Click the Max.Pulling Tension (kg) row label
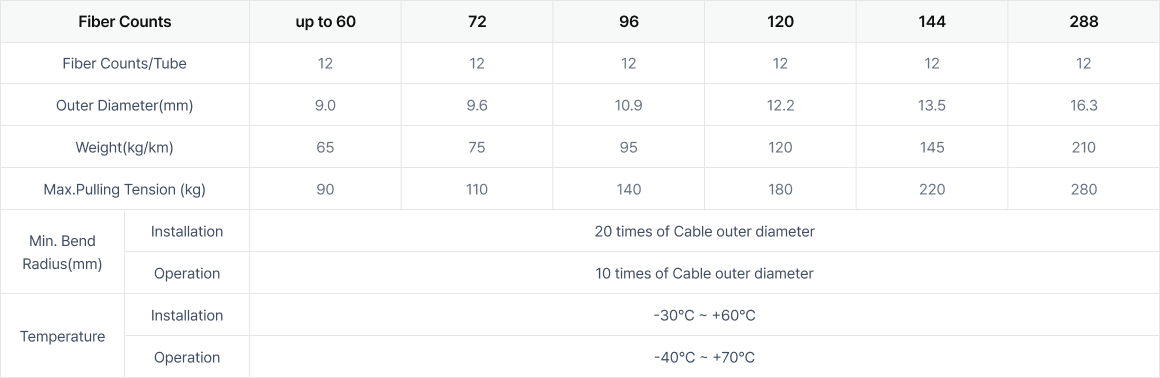The image size is (1160, 378). coord(124,190)
